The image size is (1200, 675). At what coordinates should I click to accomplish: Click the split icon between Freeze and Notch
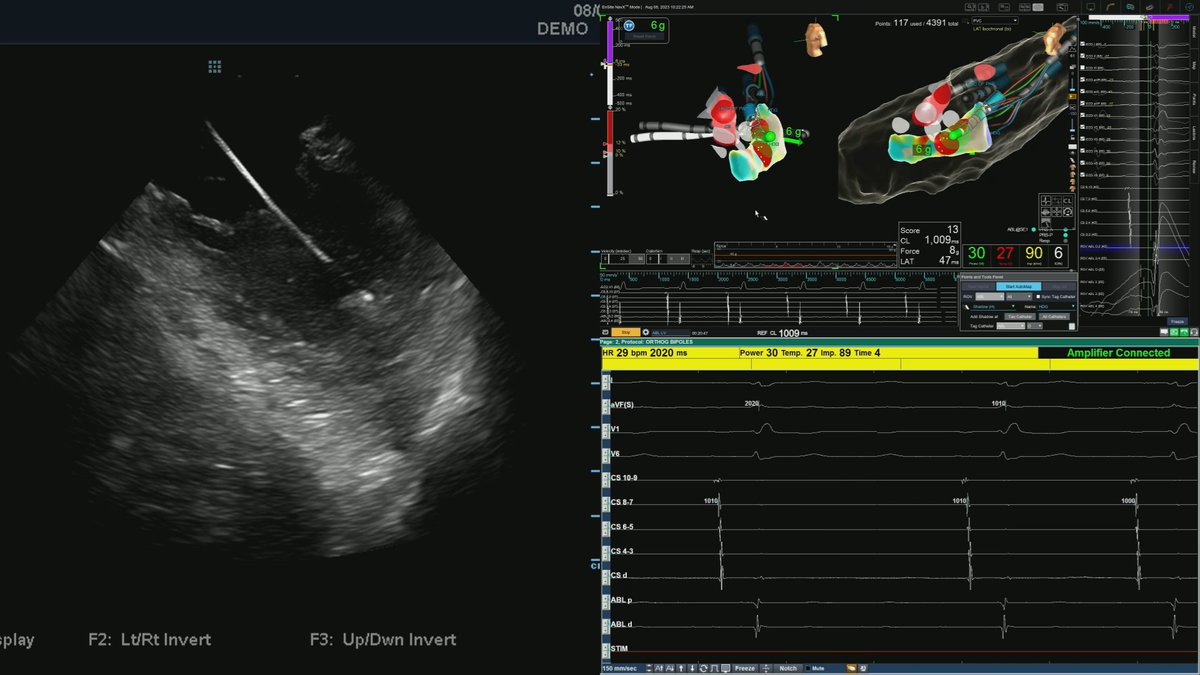tap(766, 668)
